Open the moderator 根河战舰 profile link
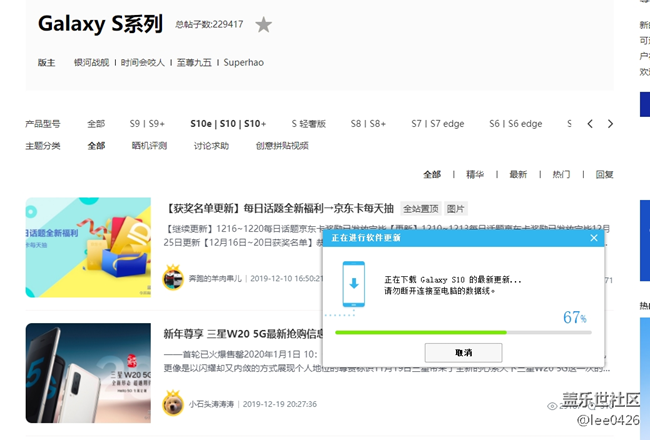 90,62
